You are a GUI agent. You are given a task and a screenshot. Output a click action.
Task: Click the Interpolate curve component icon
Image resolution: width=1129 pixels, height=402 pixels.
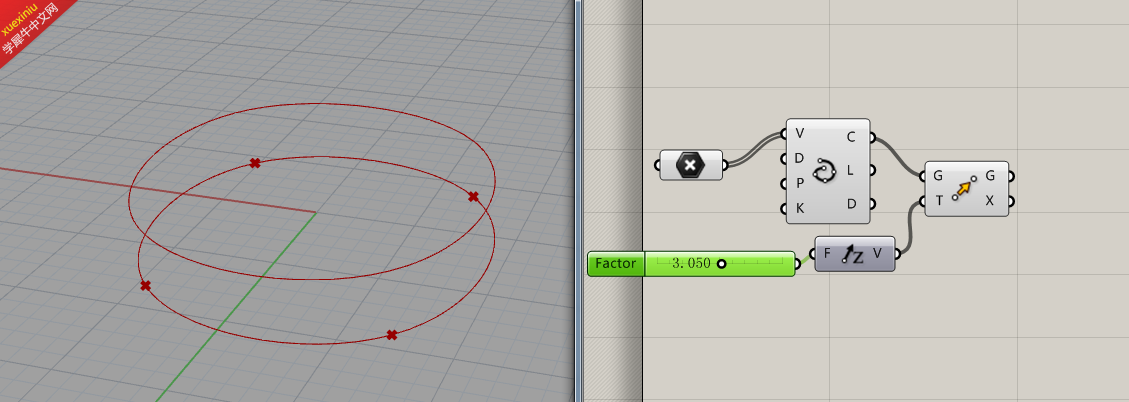tap(824, 171)
